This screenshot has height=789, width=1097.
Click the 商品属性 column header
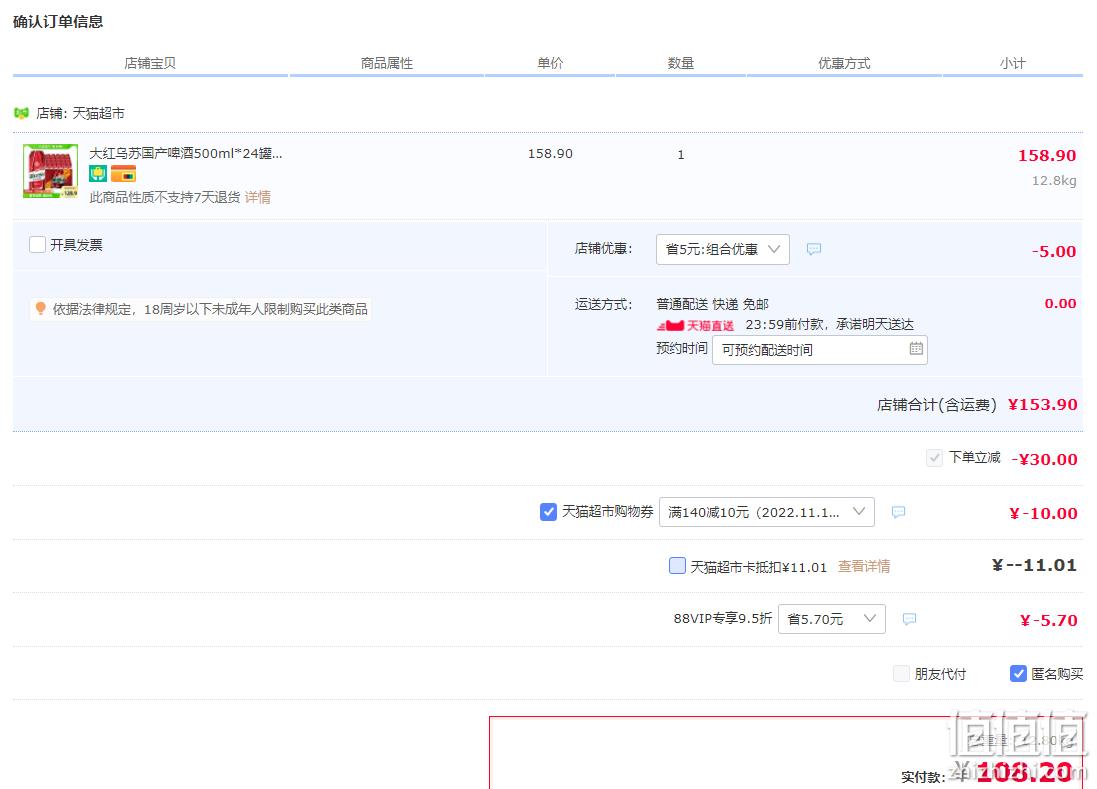387,63
